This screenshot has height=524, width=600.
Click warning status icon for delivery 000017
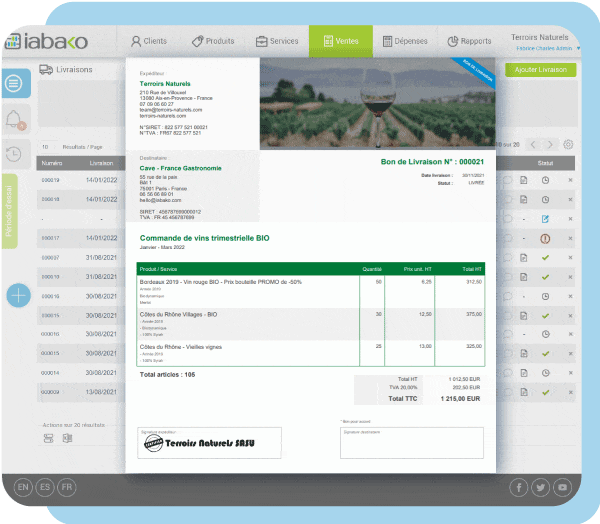tap(545, 239)
